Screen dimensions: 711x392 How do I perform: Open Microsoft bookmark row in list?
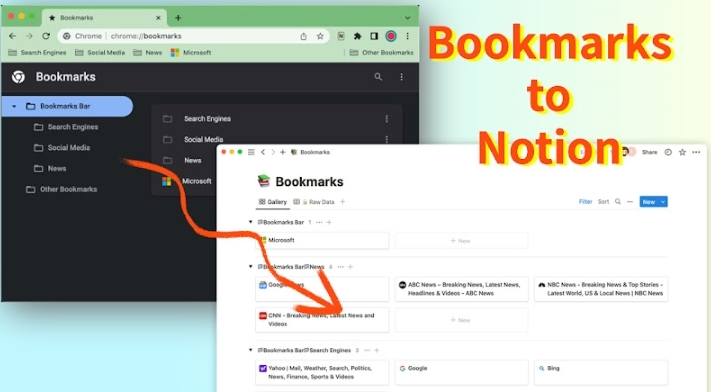186,181
